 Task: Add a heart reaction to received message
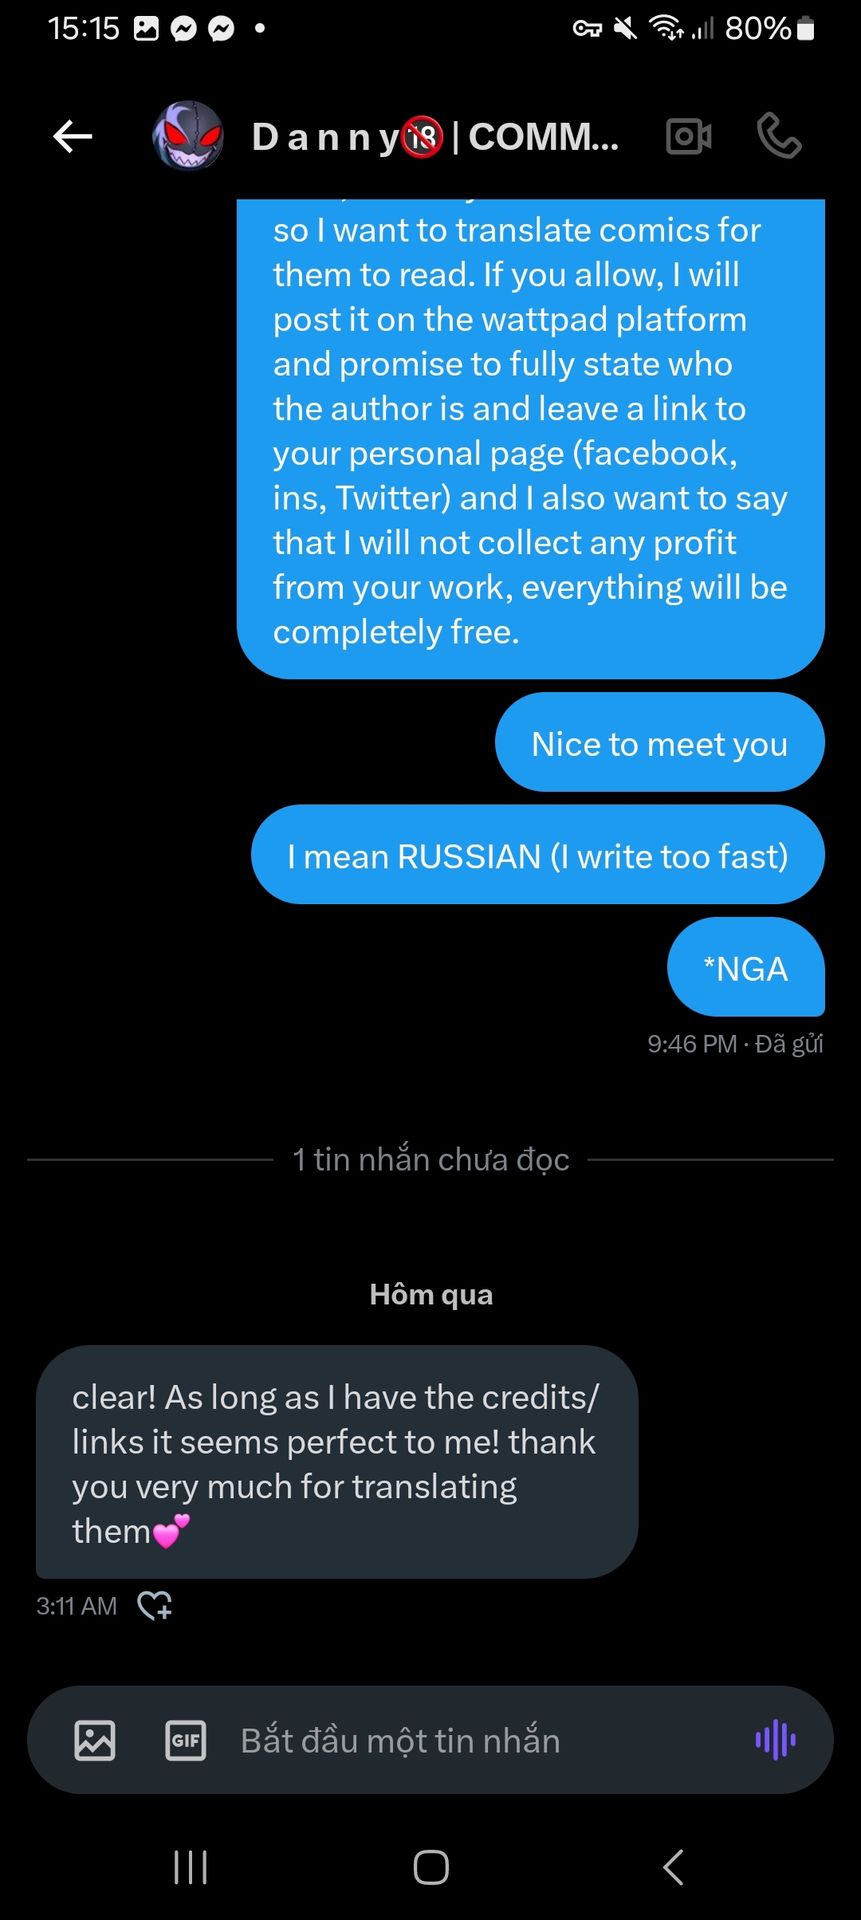tap(154, 1606)
